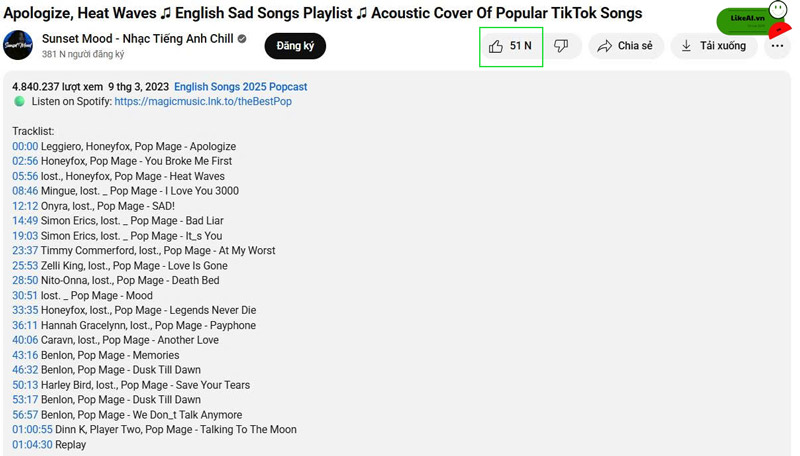Screen dimensions: 800x456
Task: Dislike the video with thumbs down
Action: pyautogui.click(x=562, y=46)
